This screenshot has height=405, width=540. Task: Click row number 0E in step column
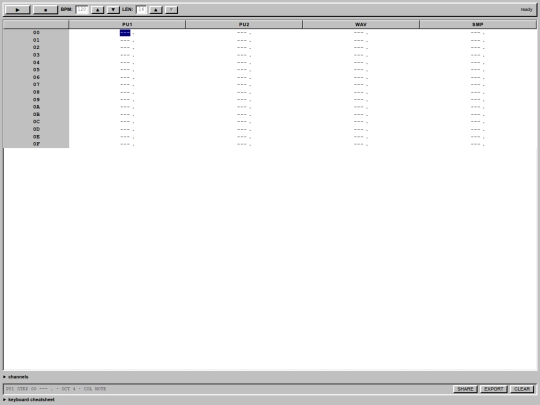[36, 137]
